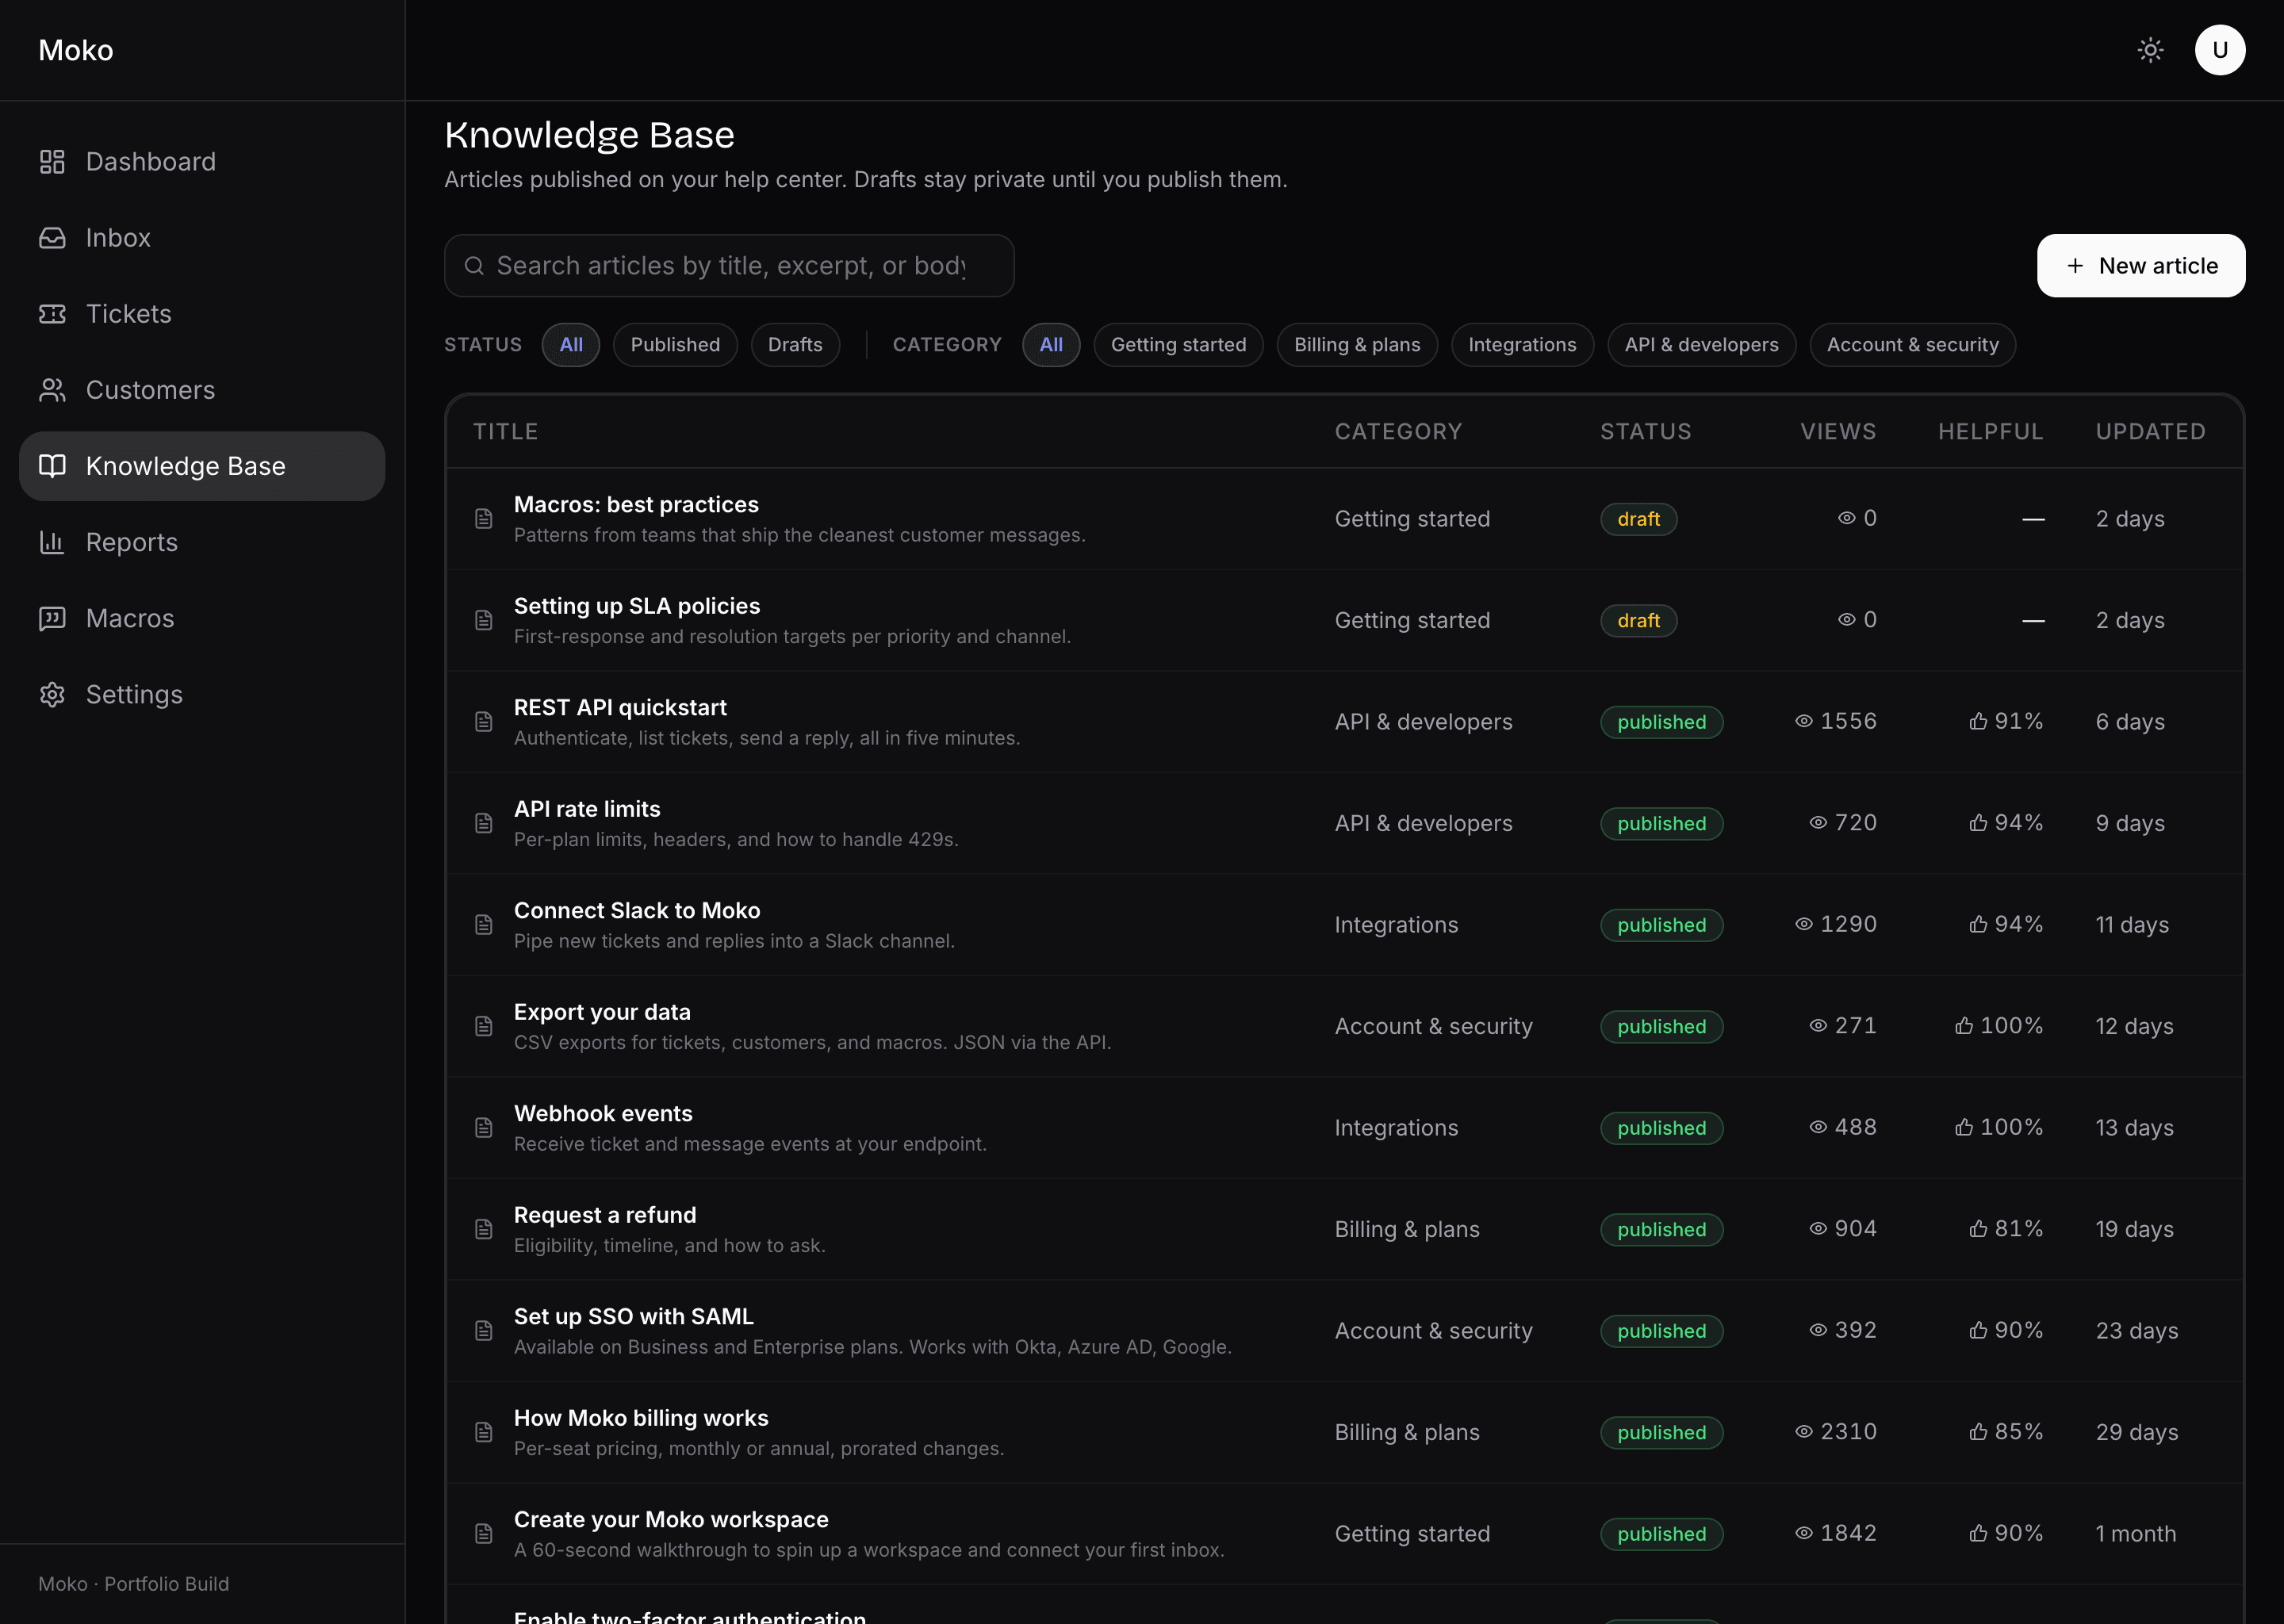Screen dimensions: 2284x1624
Task: Filter articles by Drafts status
Action: [795, 345]
